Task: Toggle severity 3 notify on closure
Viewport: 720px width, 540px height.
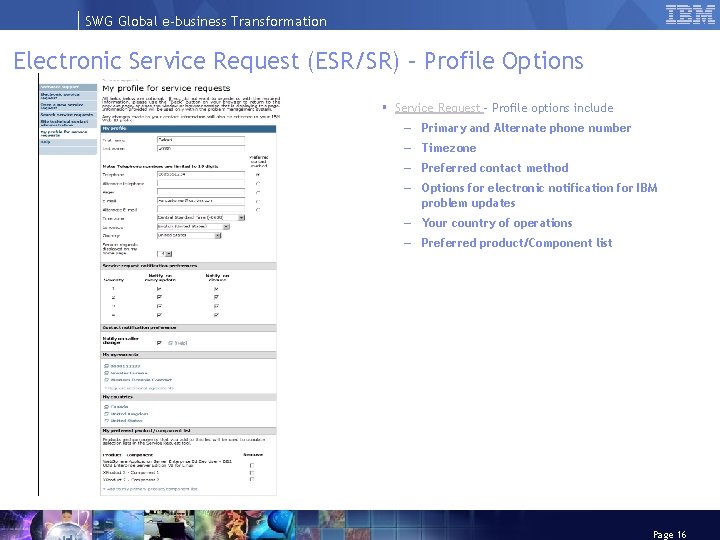Action: (216, 306)
